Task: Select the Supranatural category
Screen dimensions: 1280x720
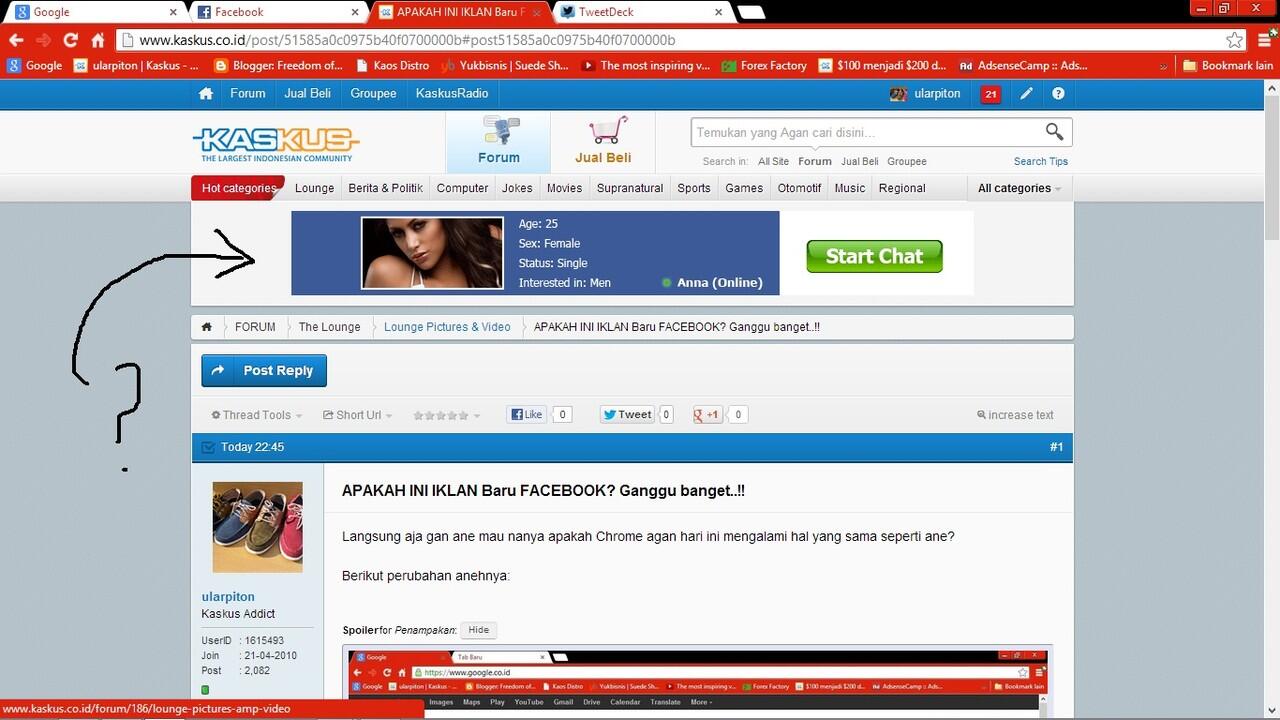Action: [630, 188]
